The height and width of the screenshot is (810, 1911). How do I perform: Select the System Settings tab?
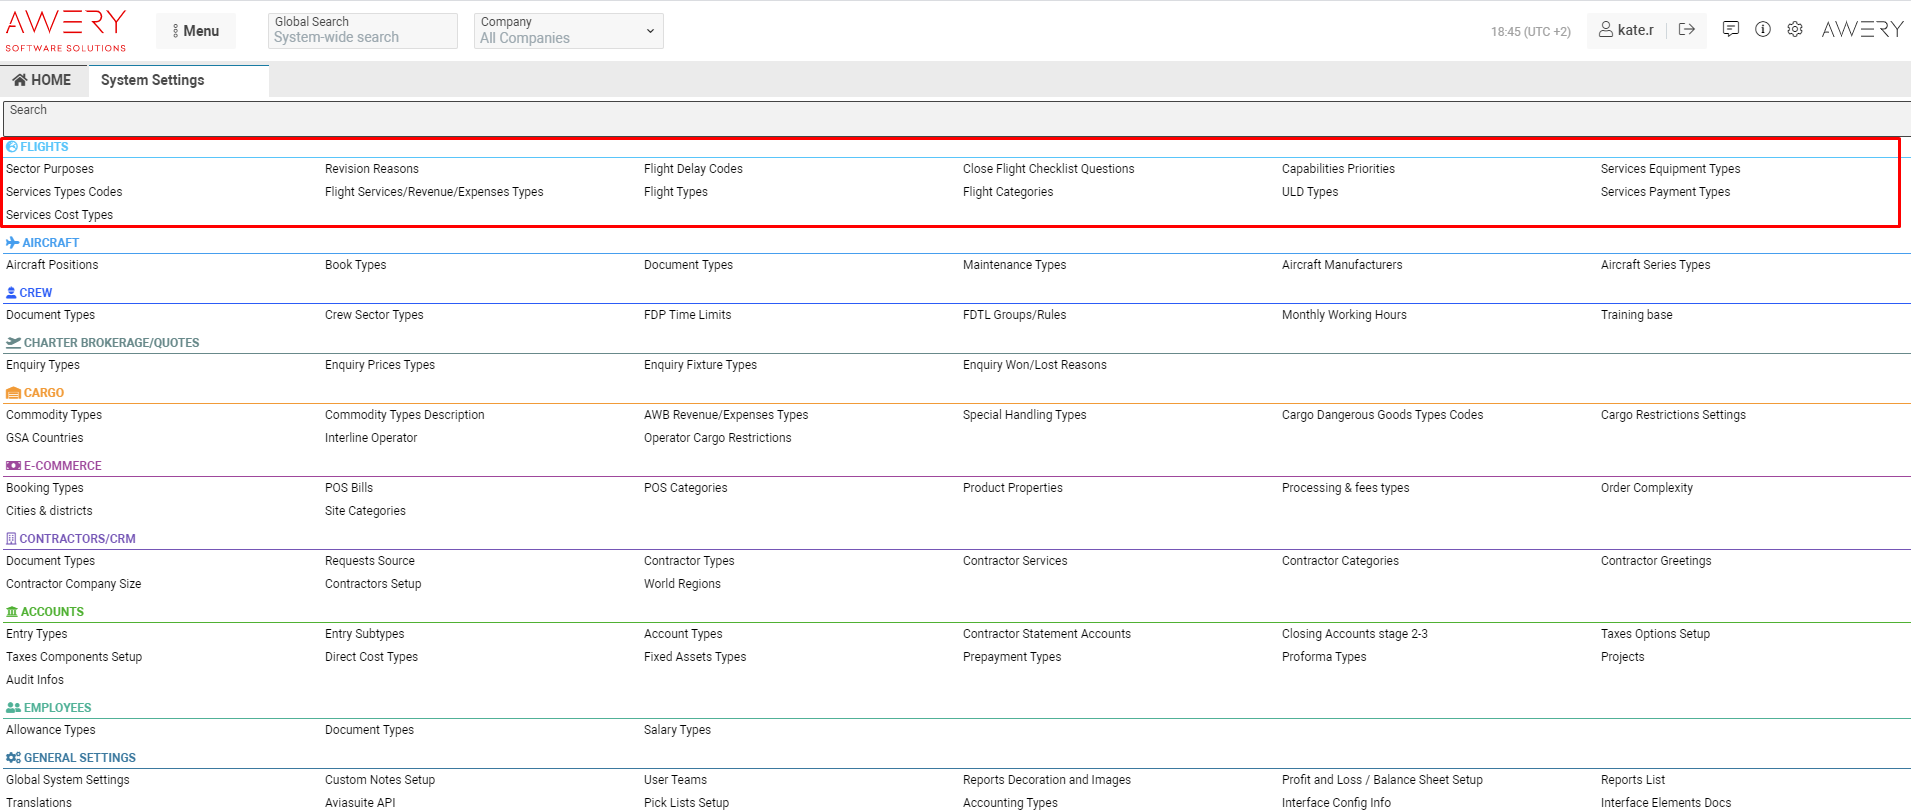click(153, 80)
